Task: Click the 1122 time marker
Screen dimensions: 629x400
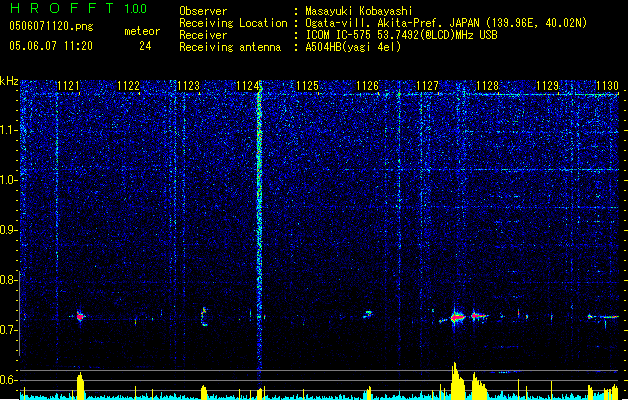Action: click(128, 86)
